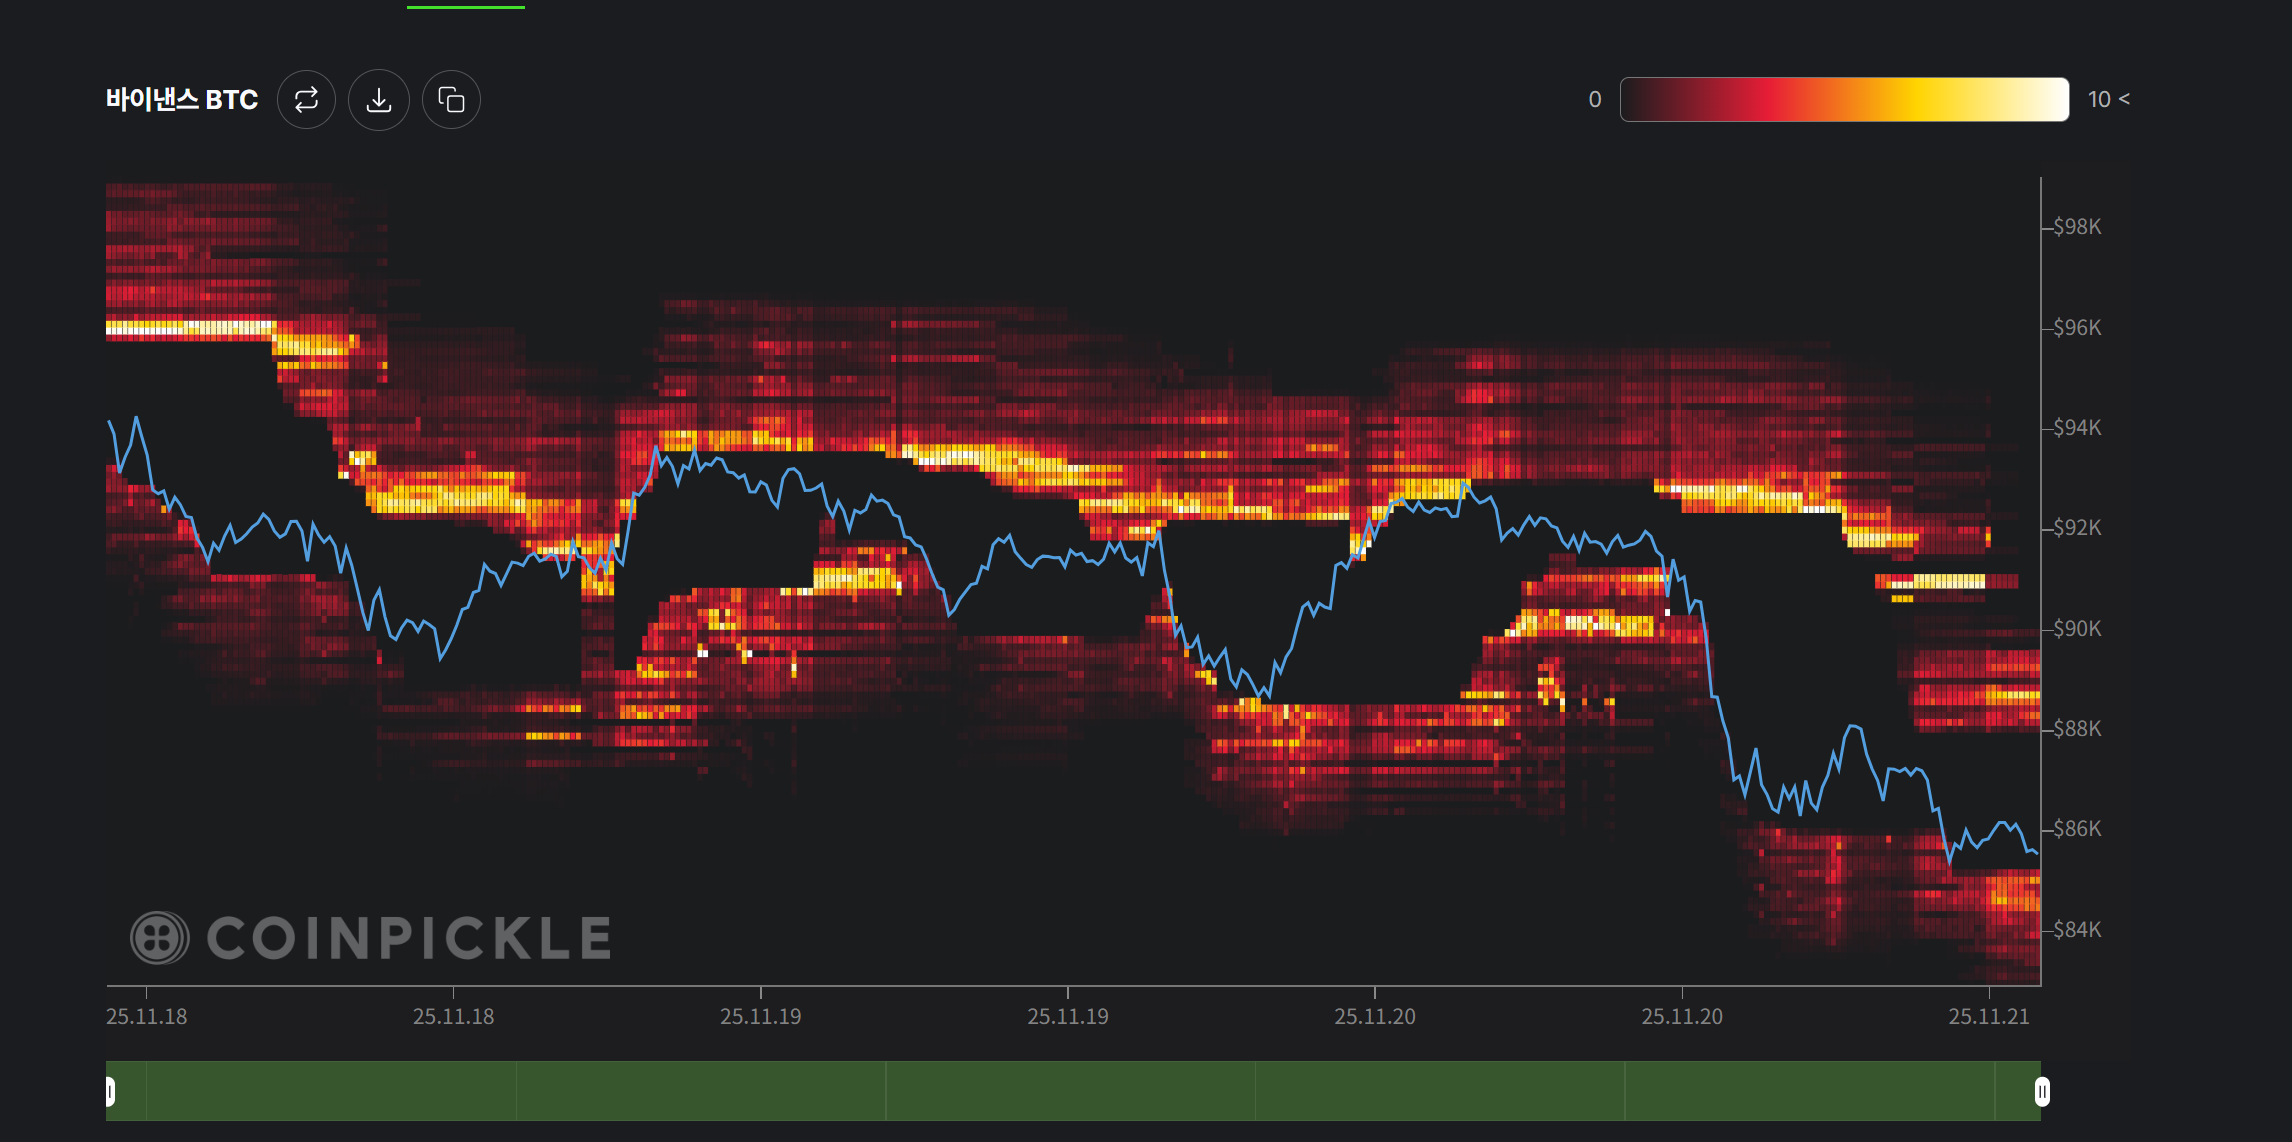Grab the right range slider handle
Screen dimensions: 2292x1142
[2042, 1091]
